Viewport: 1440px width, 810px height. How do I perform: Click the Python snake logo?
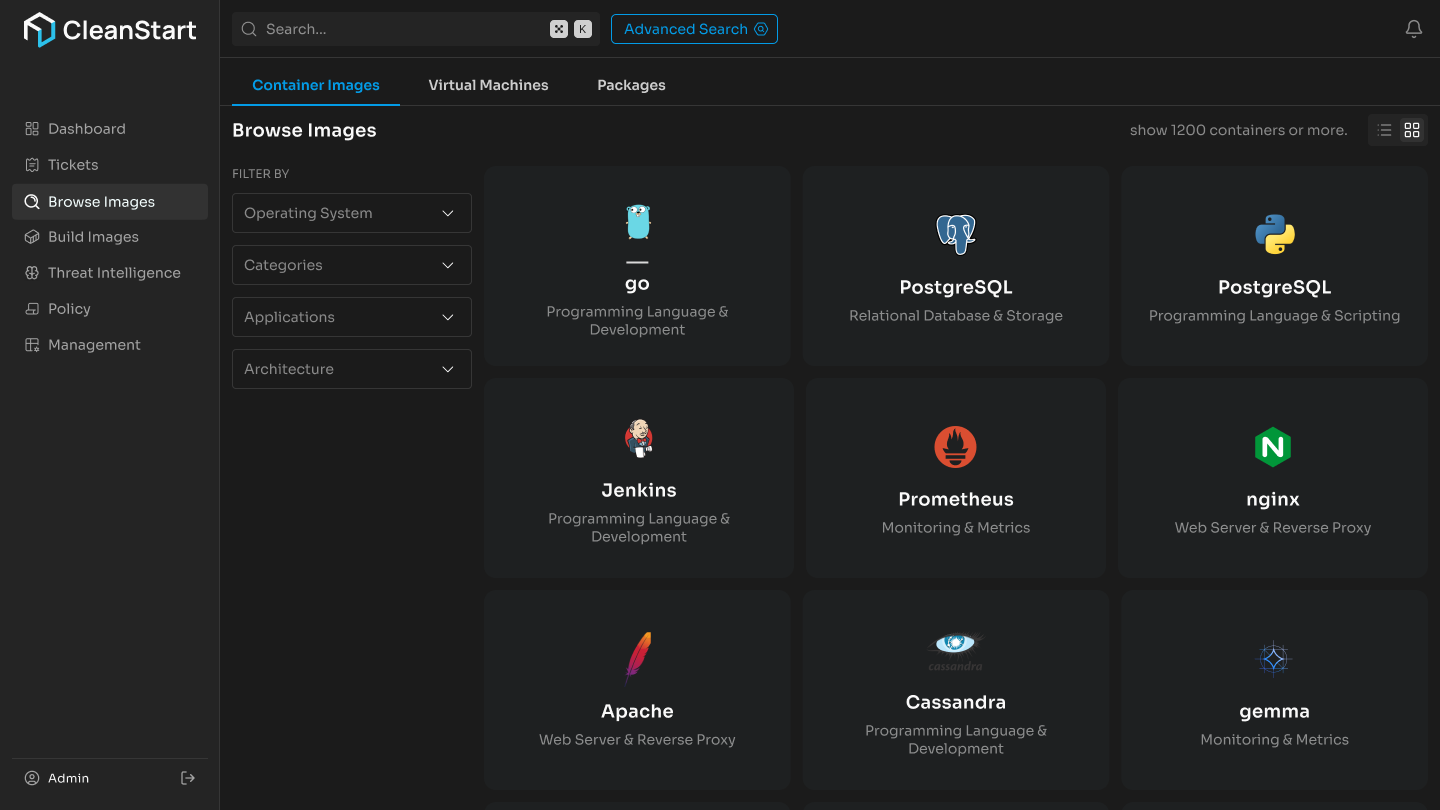(x=1274, y=234)
